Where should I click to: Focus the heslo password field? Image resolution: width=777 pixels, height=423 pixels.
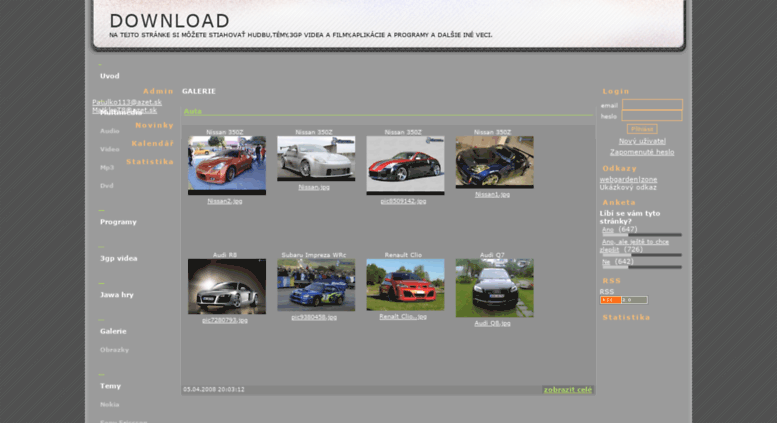pyautogui.click(x=652, y=116)
